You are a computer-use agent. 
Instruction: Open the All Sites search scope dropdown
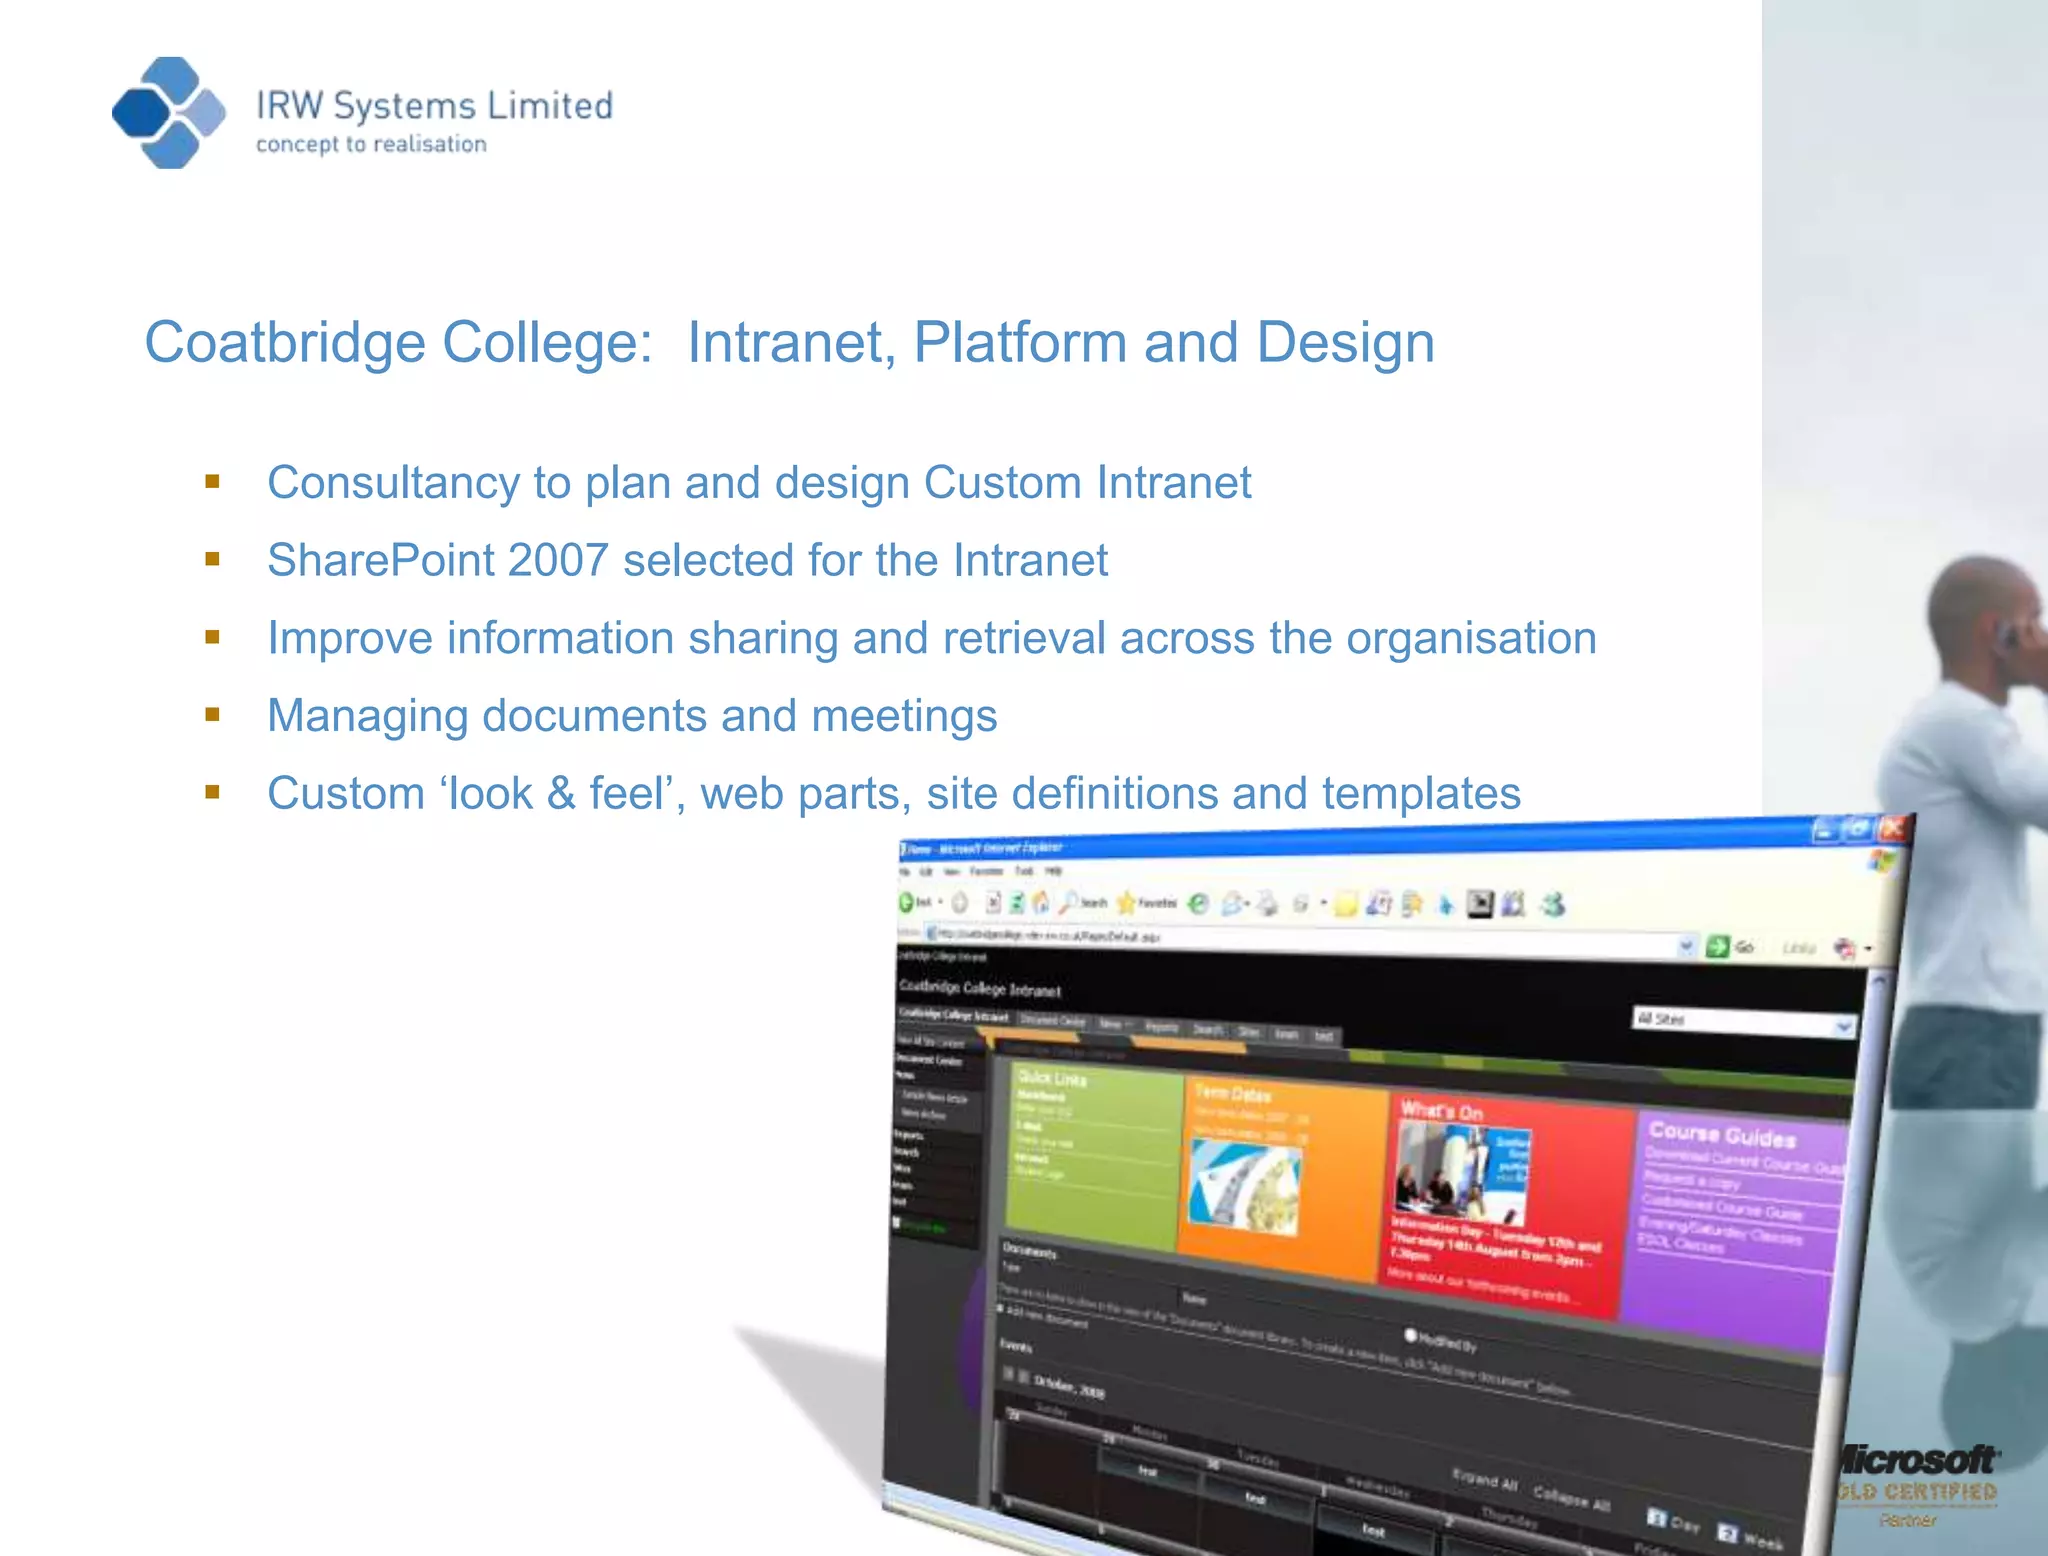point(1843,1026)
